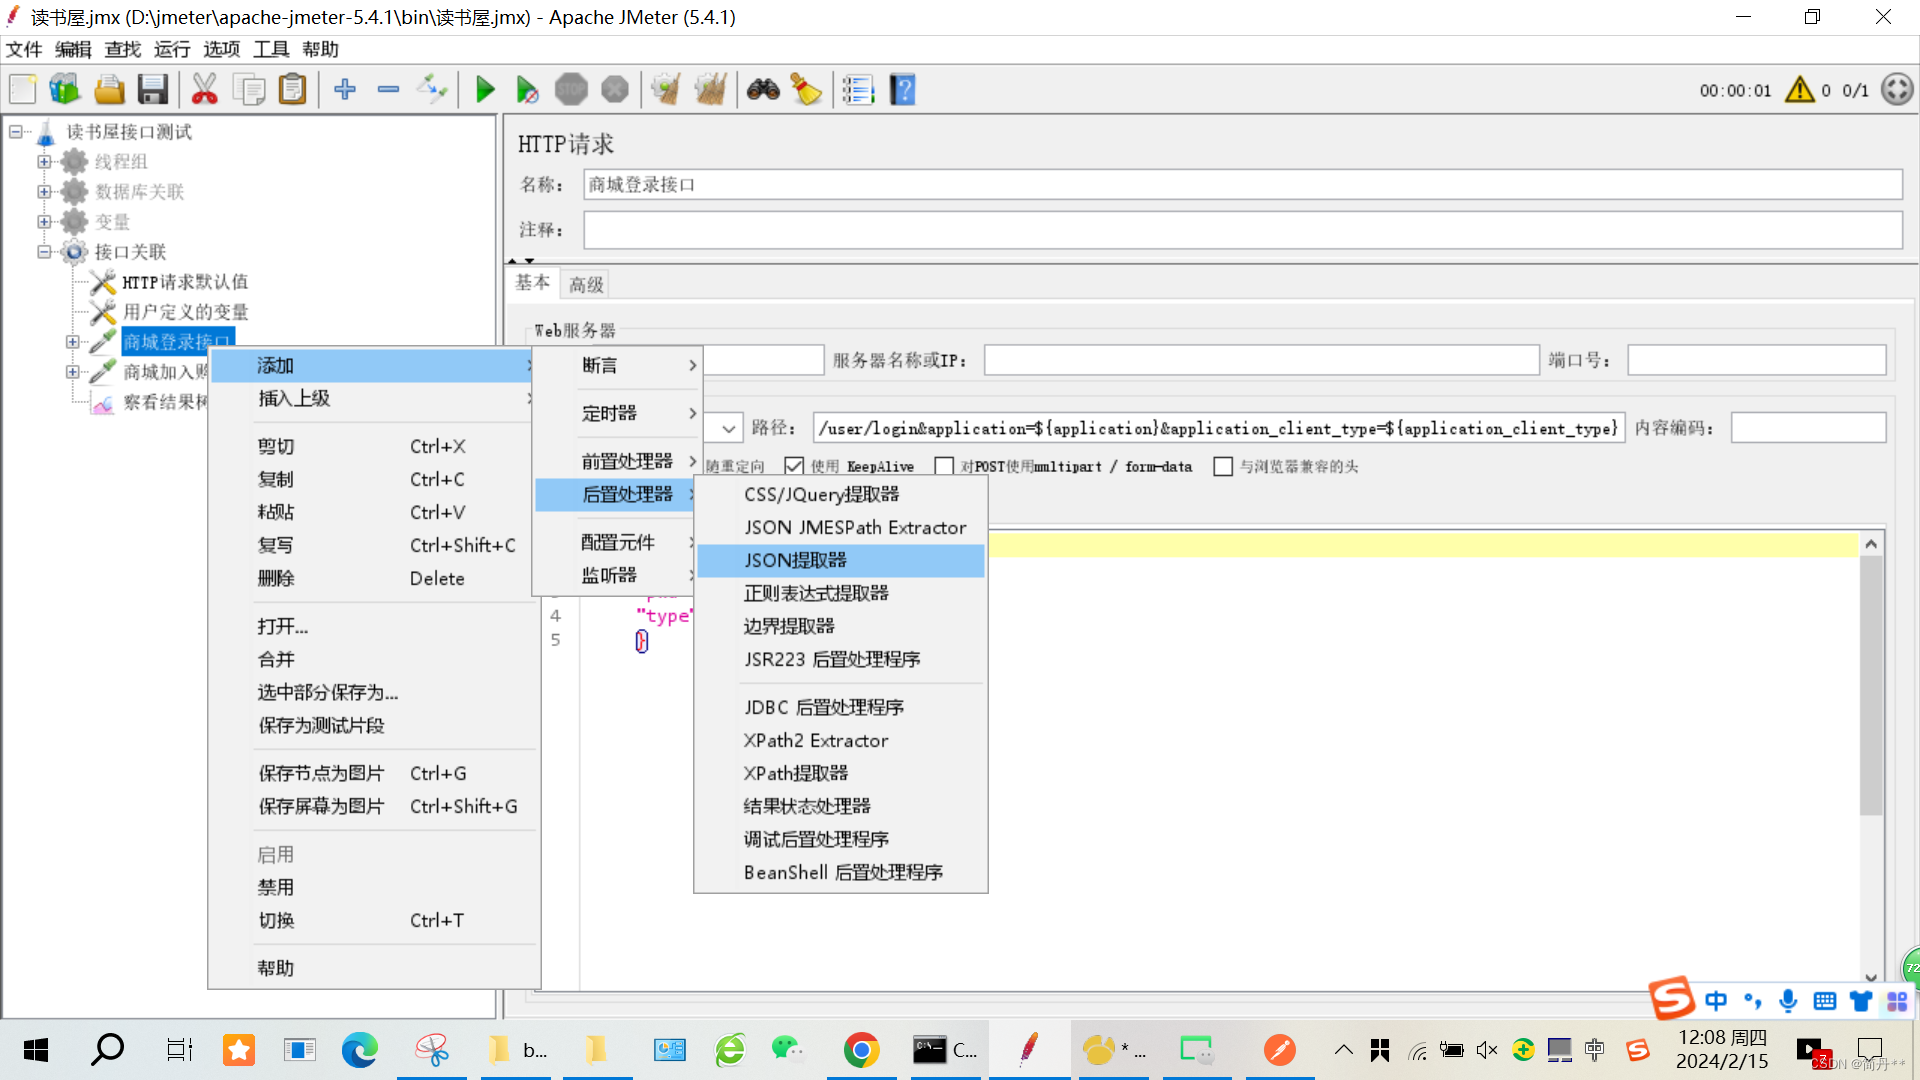The height and width of the screenshot is (1080, 1920).
Task: Expand the 线程组 tree node
Action: click(44, 162)
